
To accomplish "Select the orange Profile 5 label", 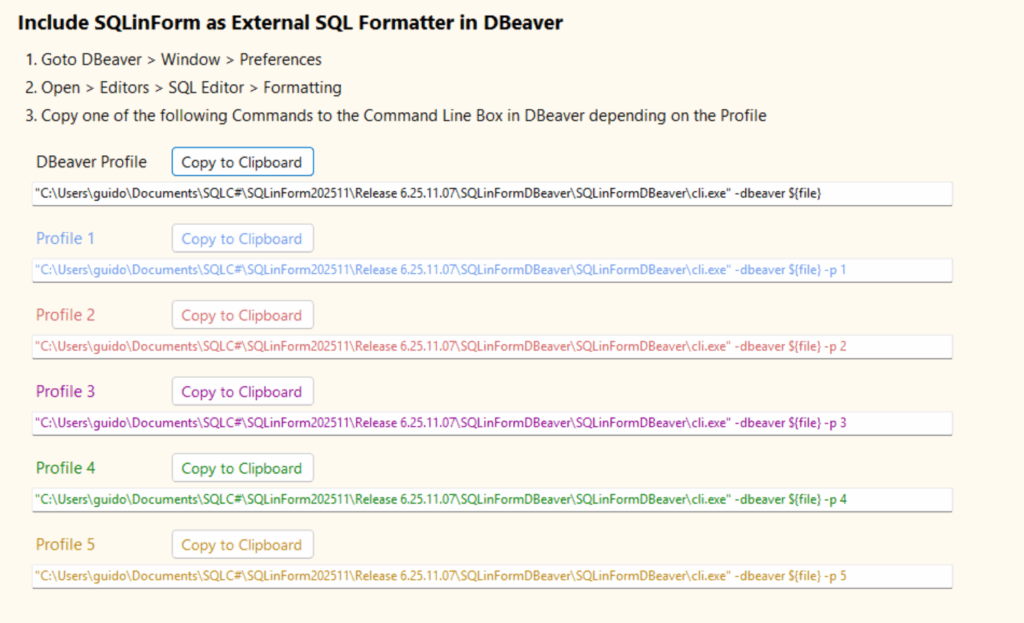I will pyautogui.click(x=66, y=545).
